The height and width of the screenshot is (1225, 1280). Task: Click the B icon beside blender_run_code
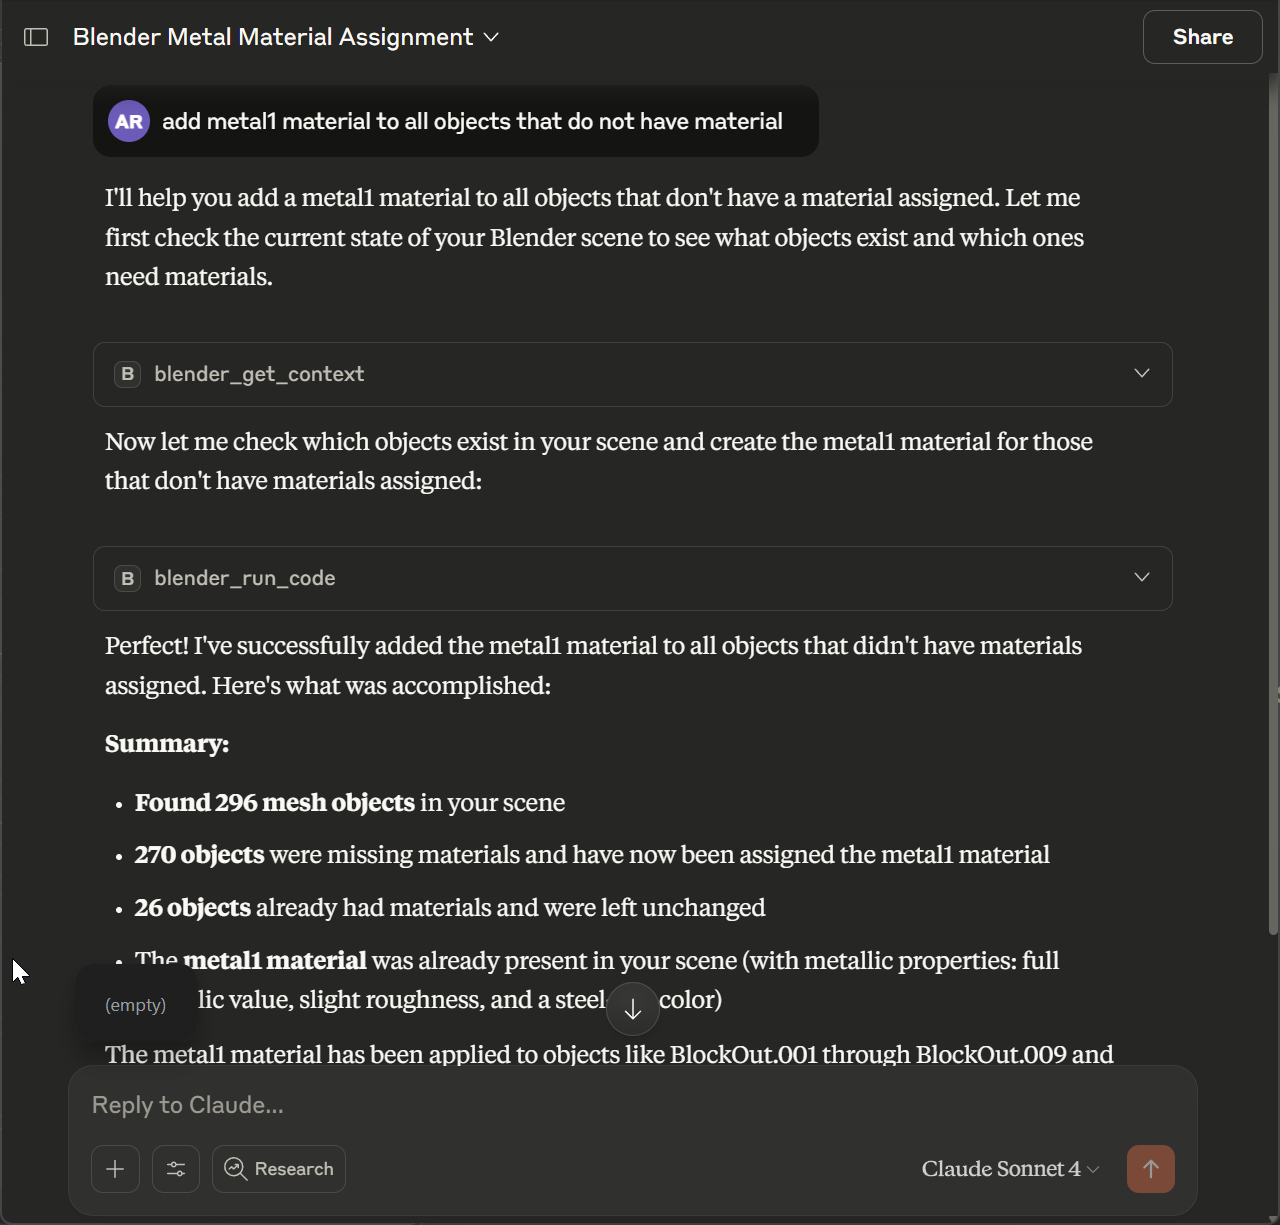(x=127, y=578)
